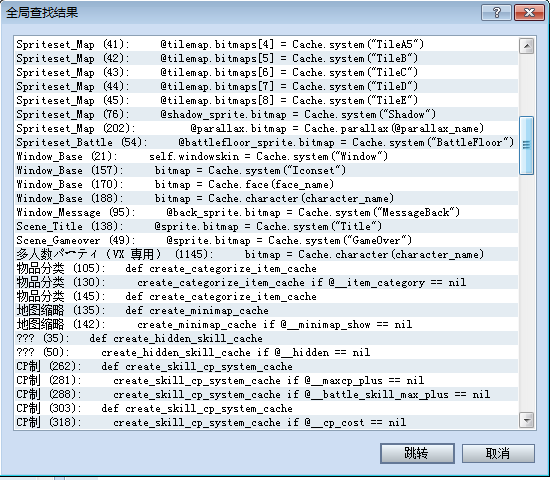
Task: Select the CP制 (288) battle_skill_max_plus result
Action: coord(266,395)
